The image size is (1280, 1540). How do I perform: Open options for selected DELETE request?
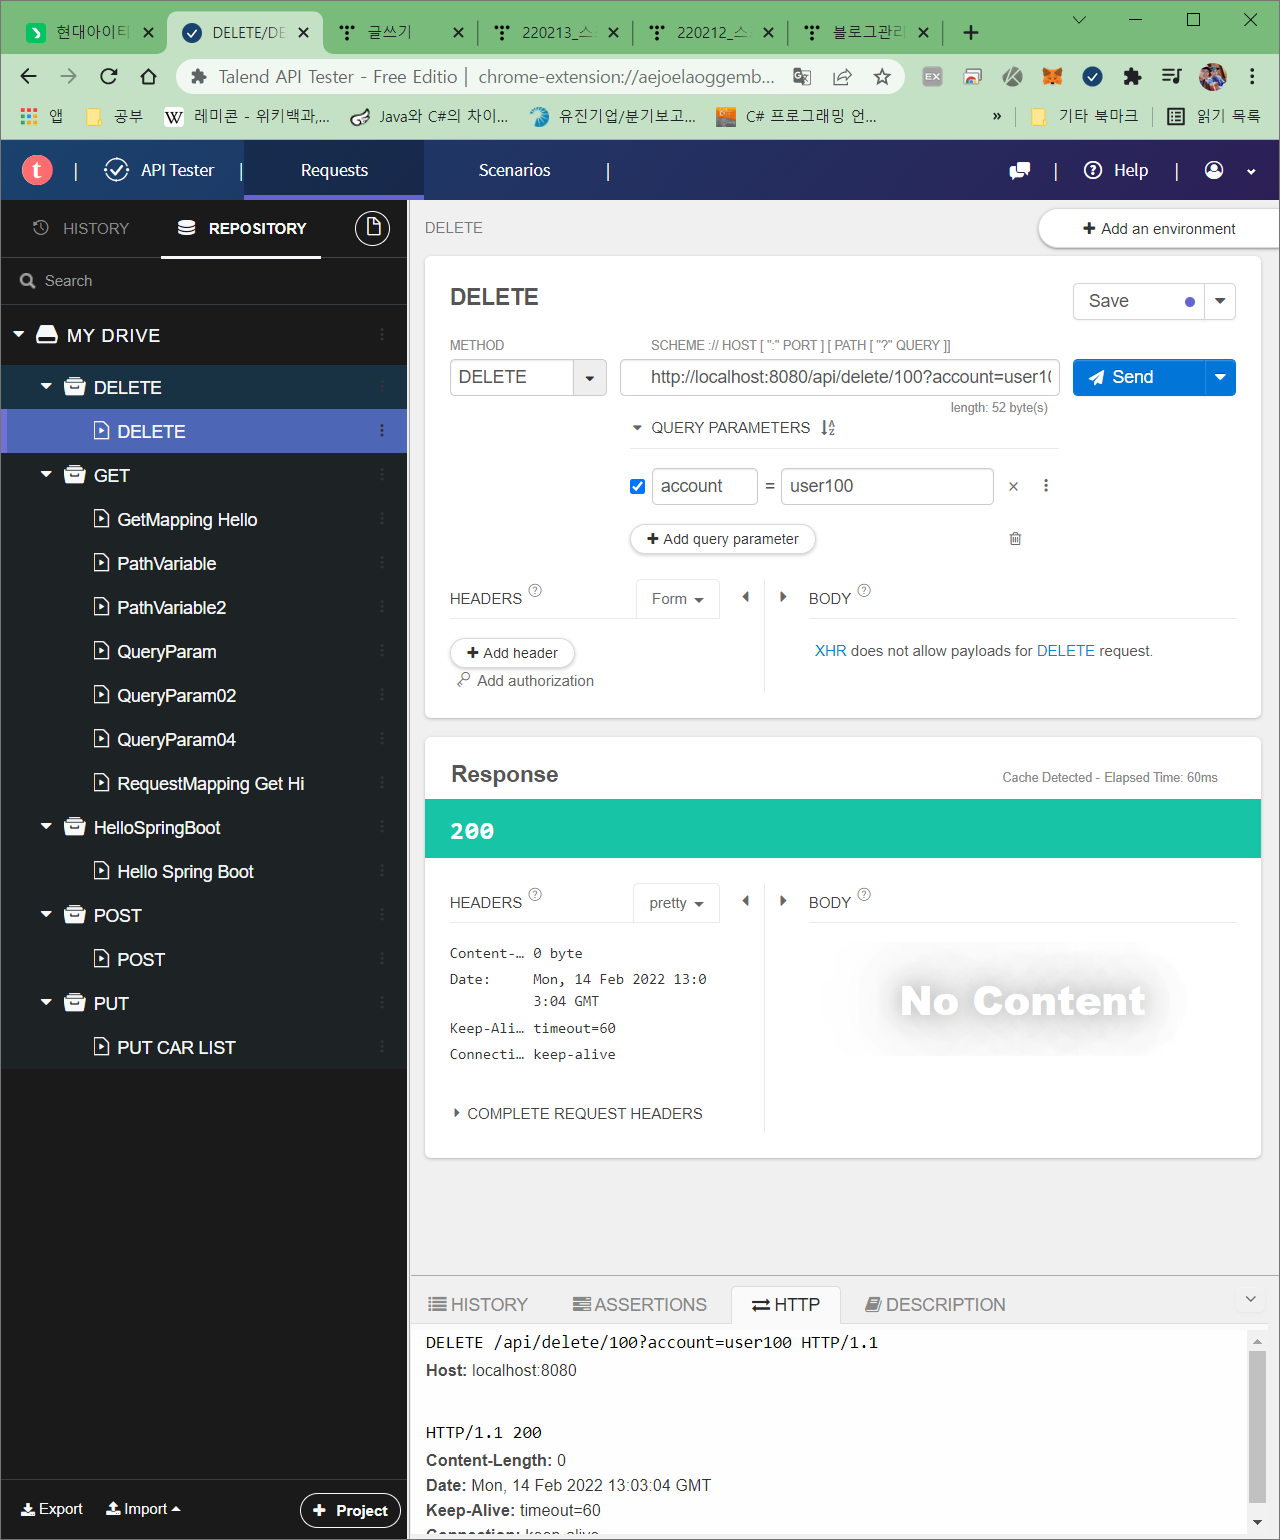[x=382, y=431]
